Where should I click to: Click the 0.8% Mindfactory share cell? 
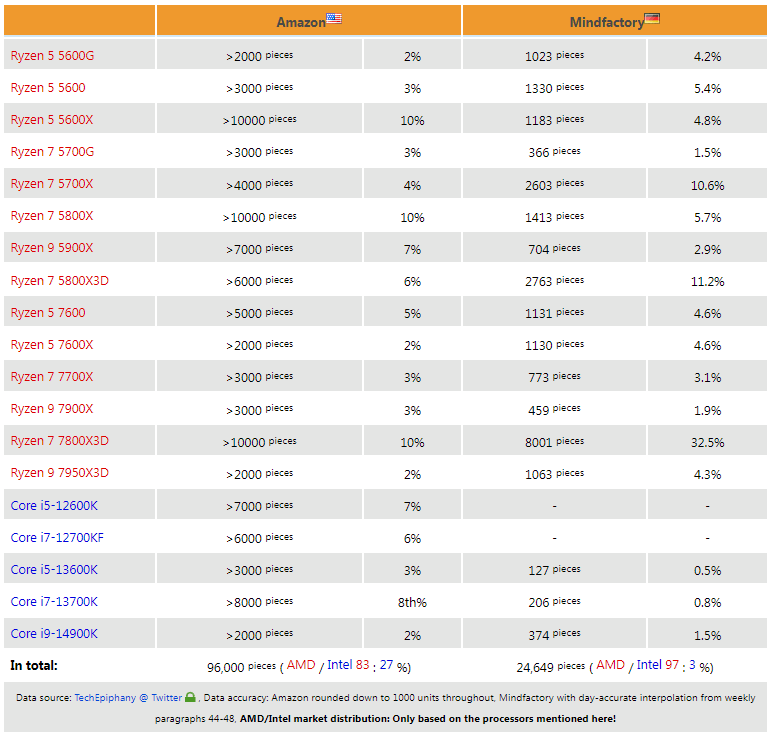tap(707, 602)
